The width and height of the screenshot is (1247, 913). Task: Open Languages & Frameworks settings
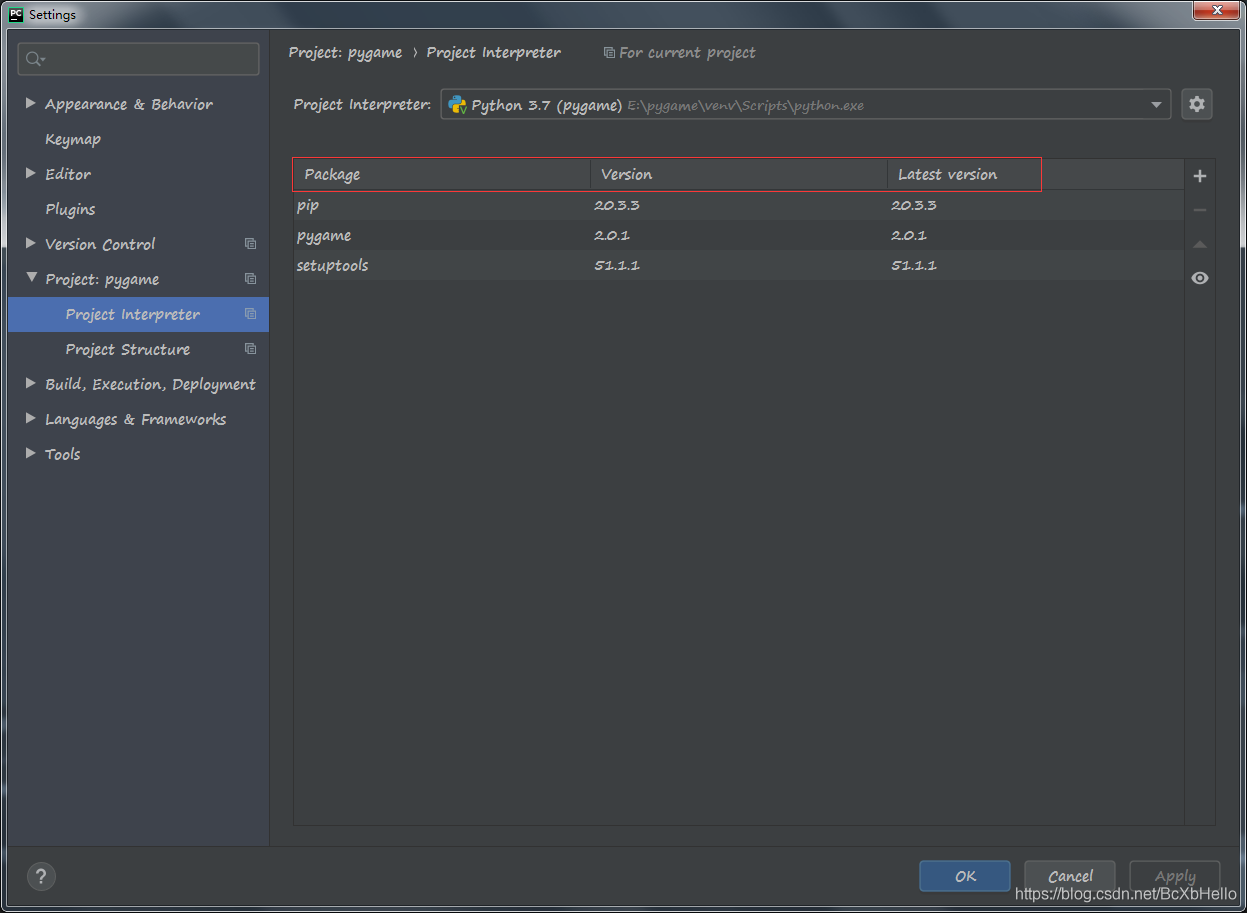135,419
